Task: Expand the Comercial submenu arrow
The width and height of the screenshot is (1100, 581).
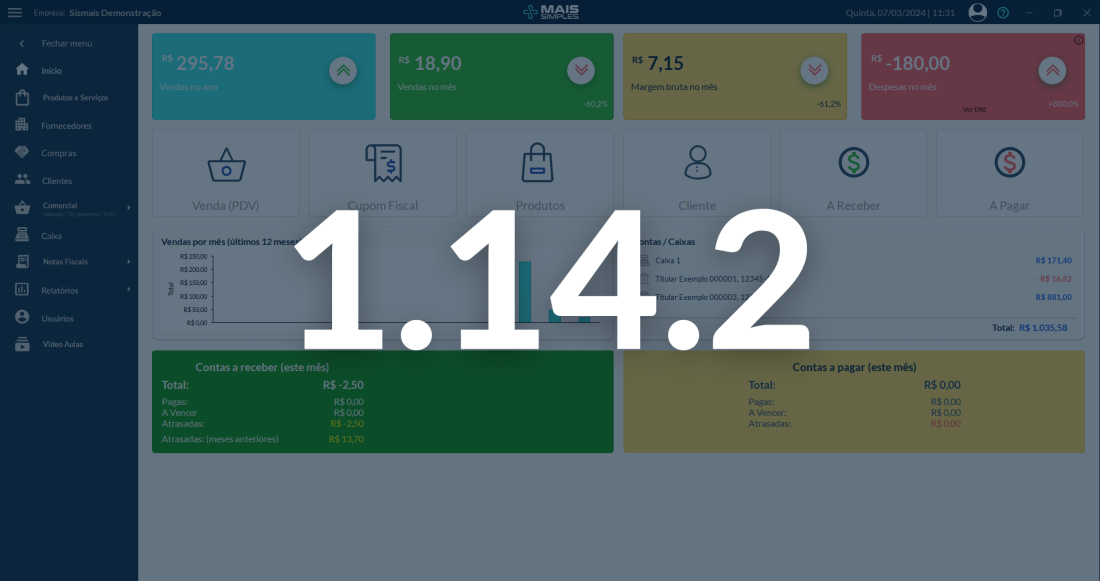Action: (x=128, y=208)
